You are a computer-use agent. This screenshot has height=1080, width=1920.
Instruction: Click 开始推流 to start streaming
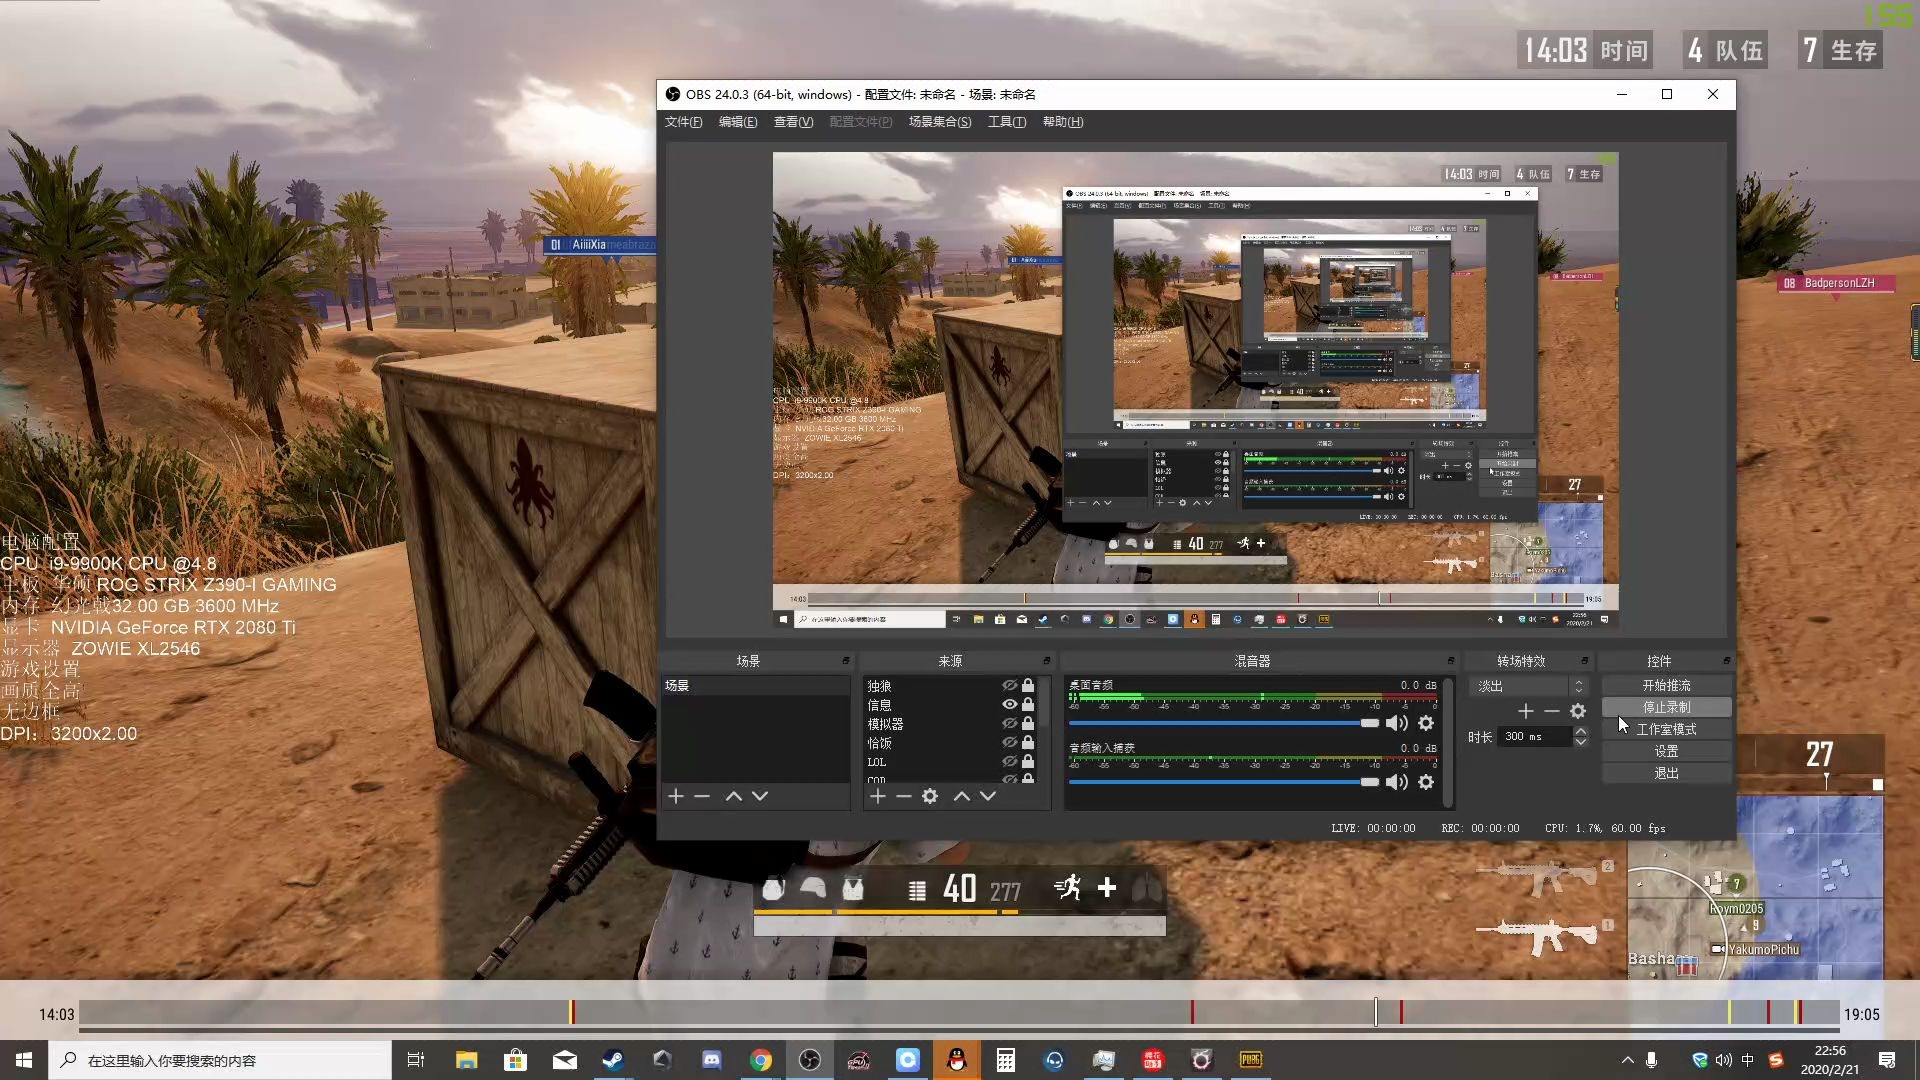tap(1667, 685)
